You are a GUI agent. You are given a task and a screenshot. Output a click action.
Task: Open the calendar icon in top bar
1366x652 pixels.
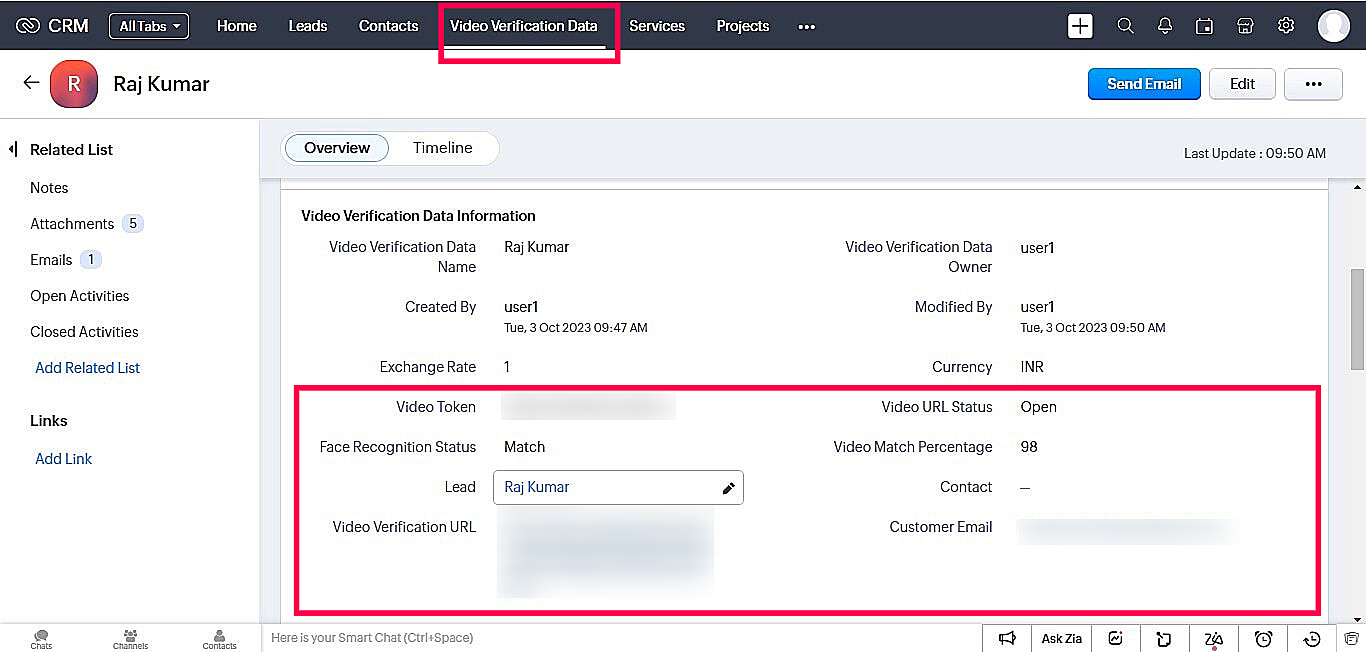click(1205, 26)
